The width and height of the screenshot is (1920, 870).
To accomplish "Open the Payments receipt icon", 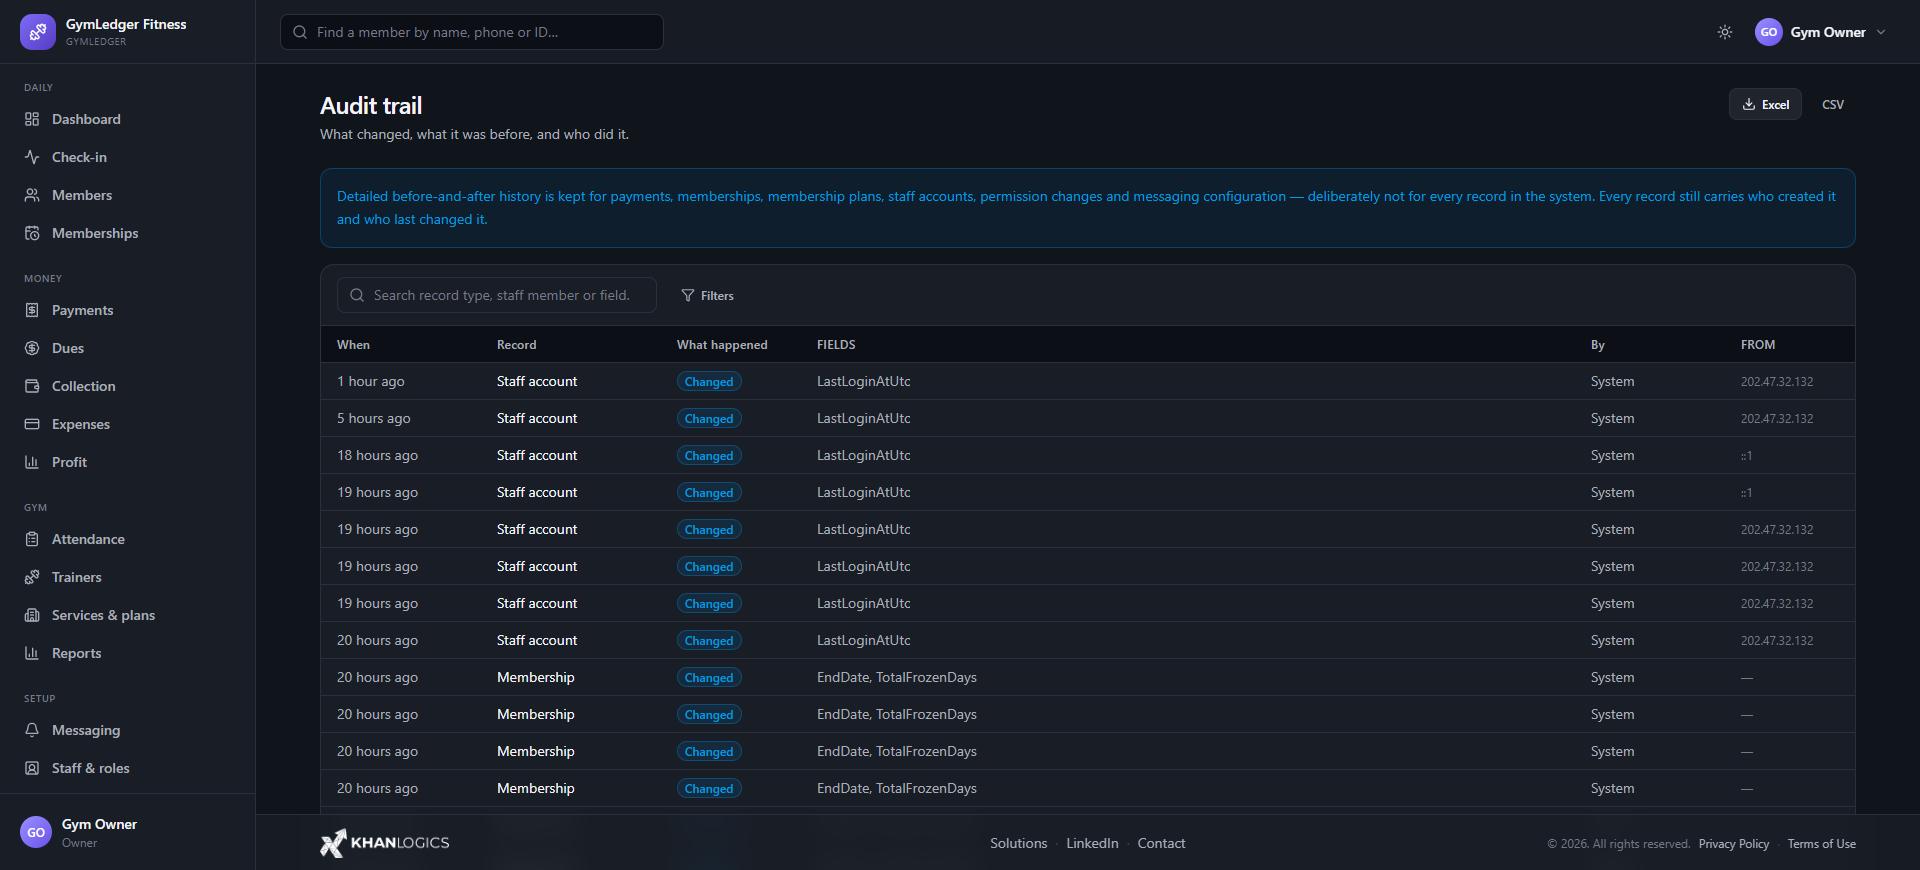I will [x=32, y=310].
